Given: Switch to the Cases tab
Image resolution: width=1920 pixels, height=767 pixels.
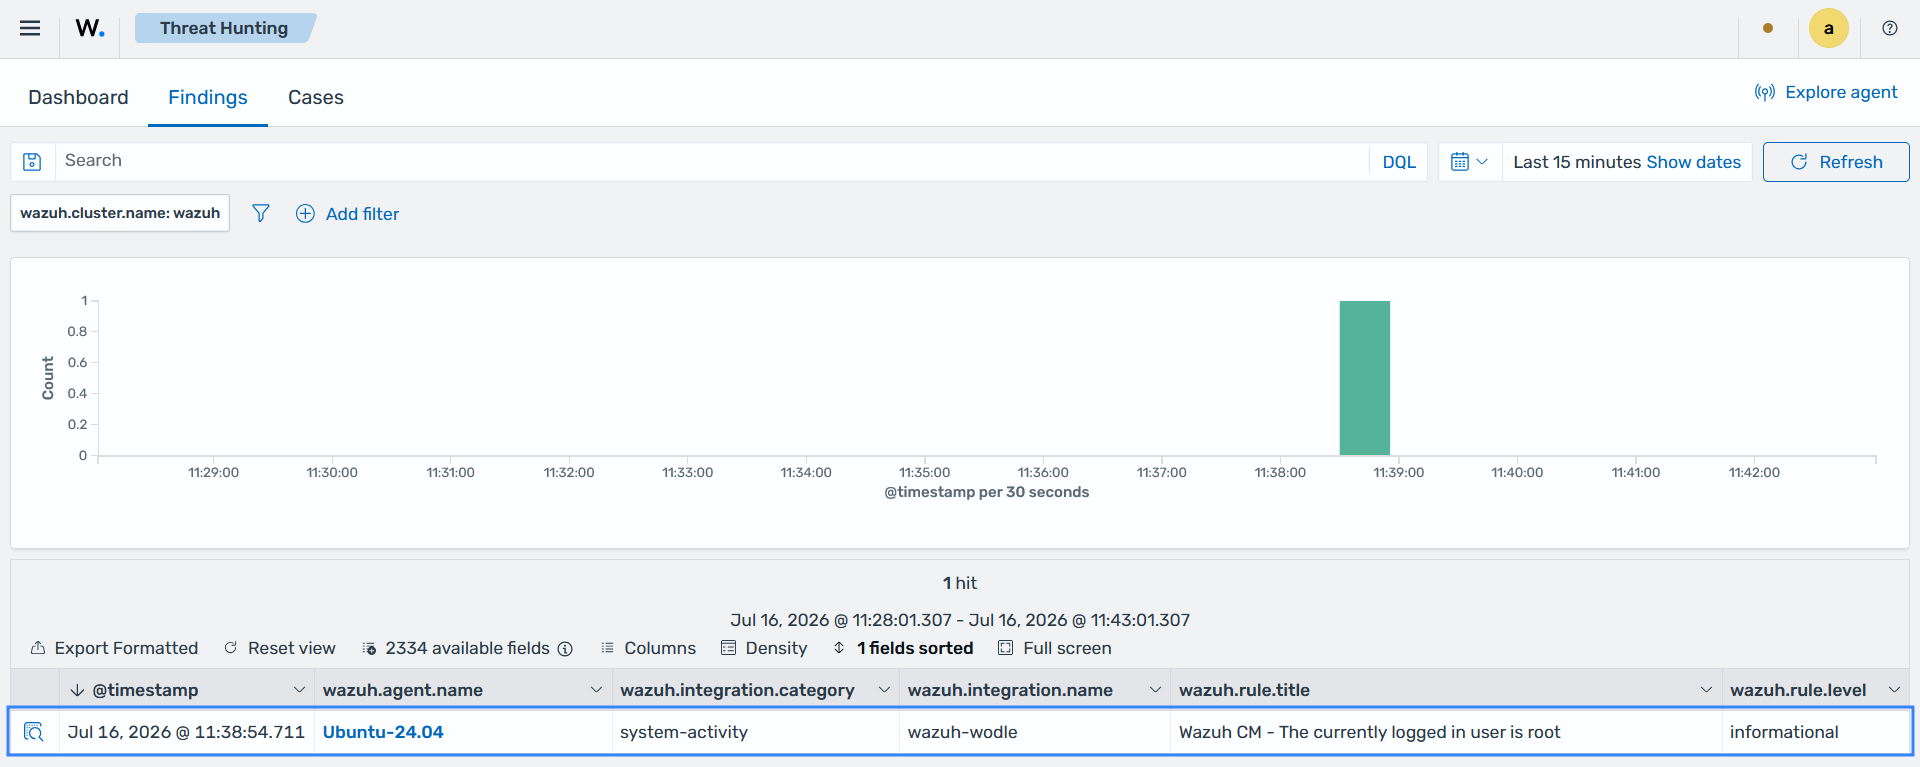Looking at the screenshot, I should pos(316,97).
